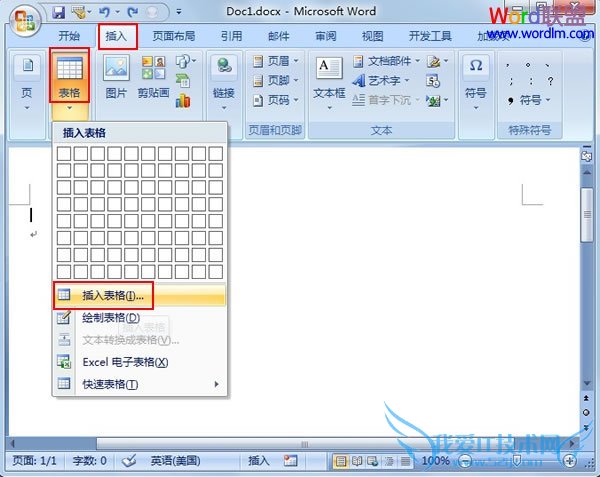
Task: Click the vertical scrollbar thumb
Action: point(587,215)
